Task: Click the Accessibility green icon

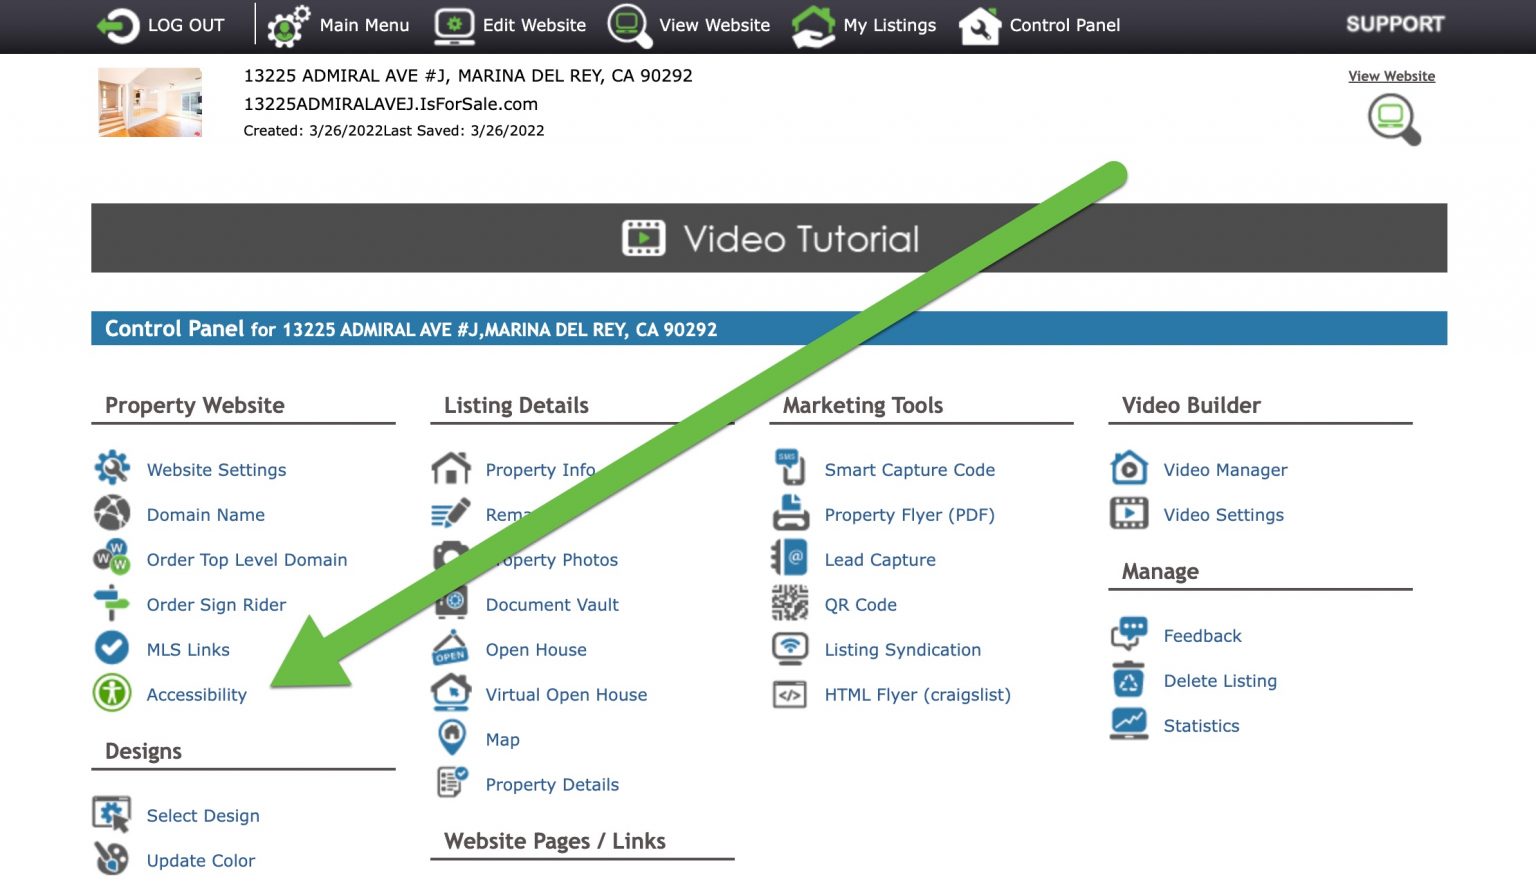Action: point(112,694)
